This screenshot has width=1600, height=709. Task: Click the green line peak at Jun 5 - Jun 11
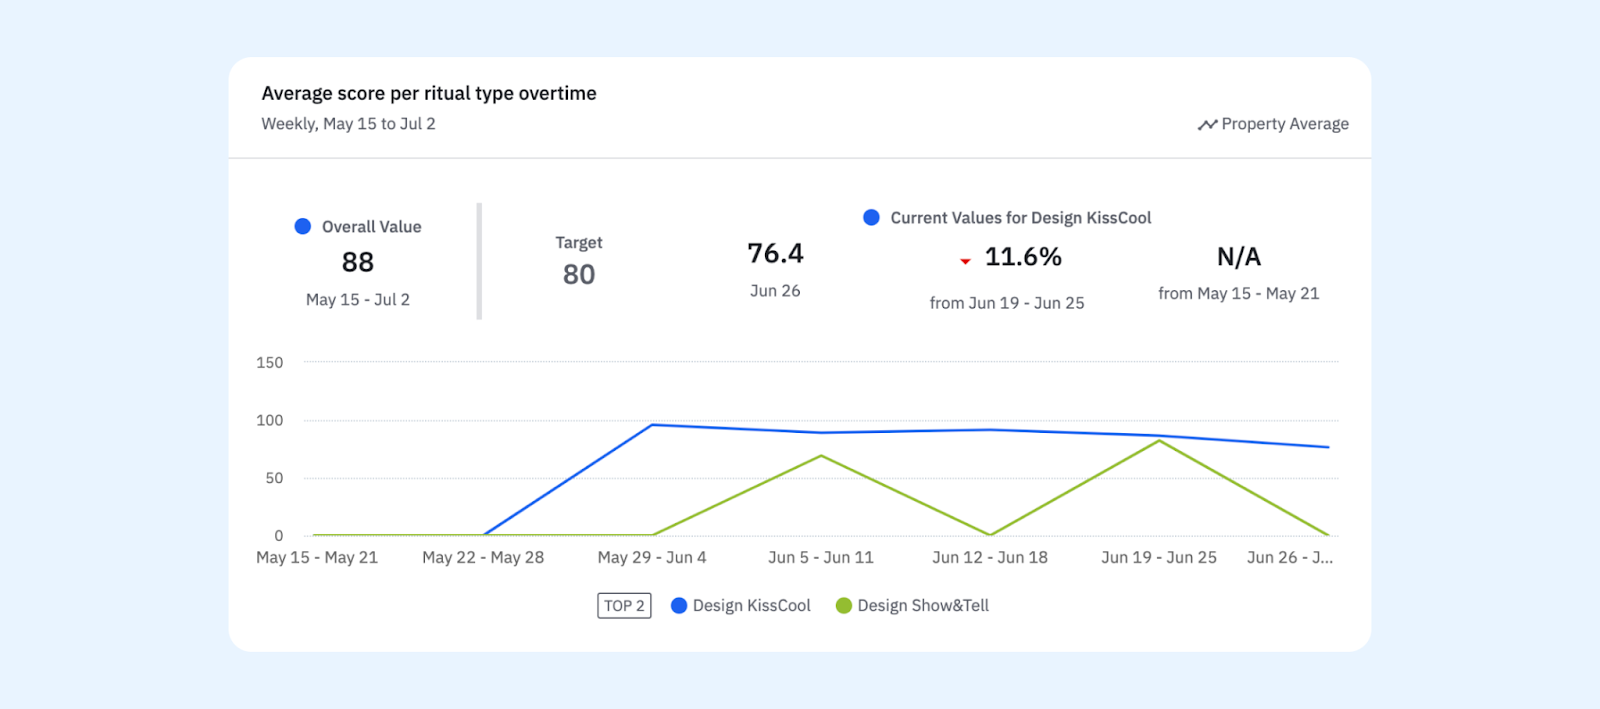point(821,456)
